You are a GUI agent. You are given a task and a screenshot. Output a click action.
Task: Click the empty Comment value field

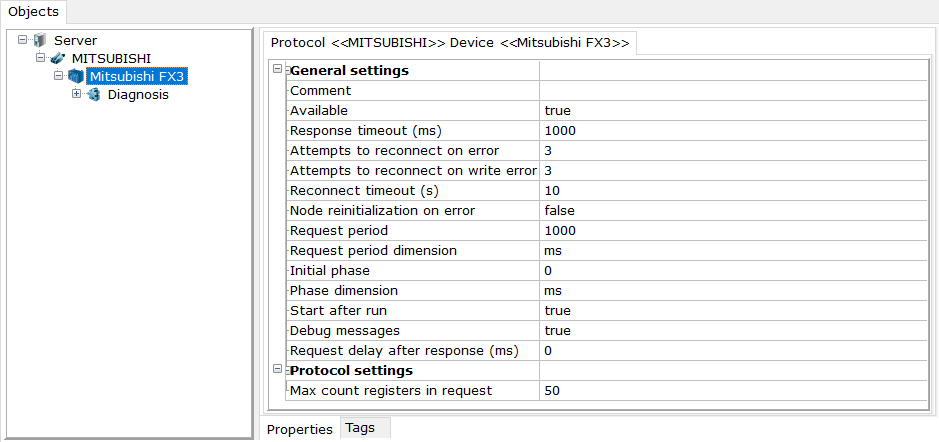734,91
